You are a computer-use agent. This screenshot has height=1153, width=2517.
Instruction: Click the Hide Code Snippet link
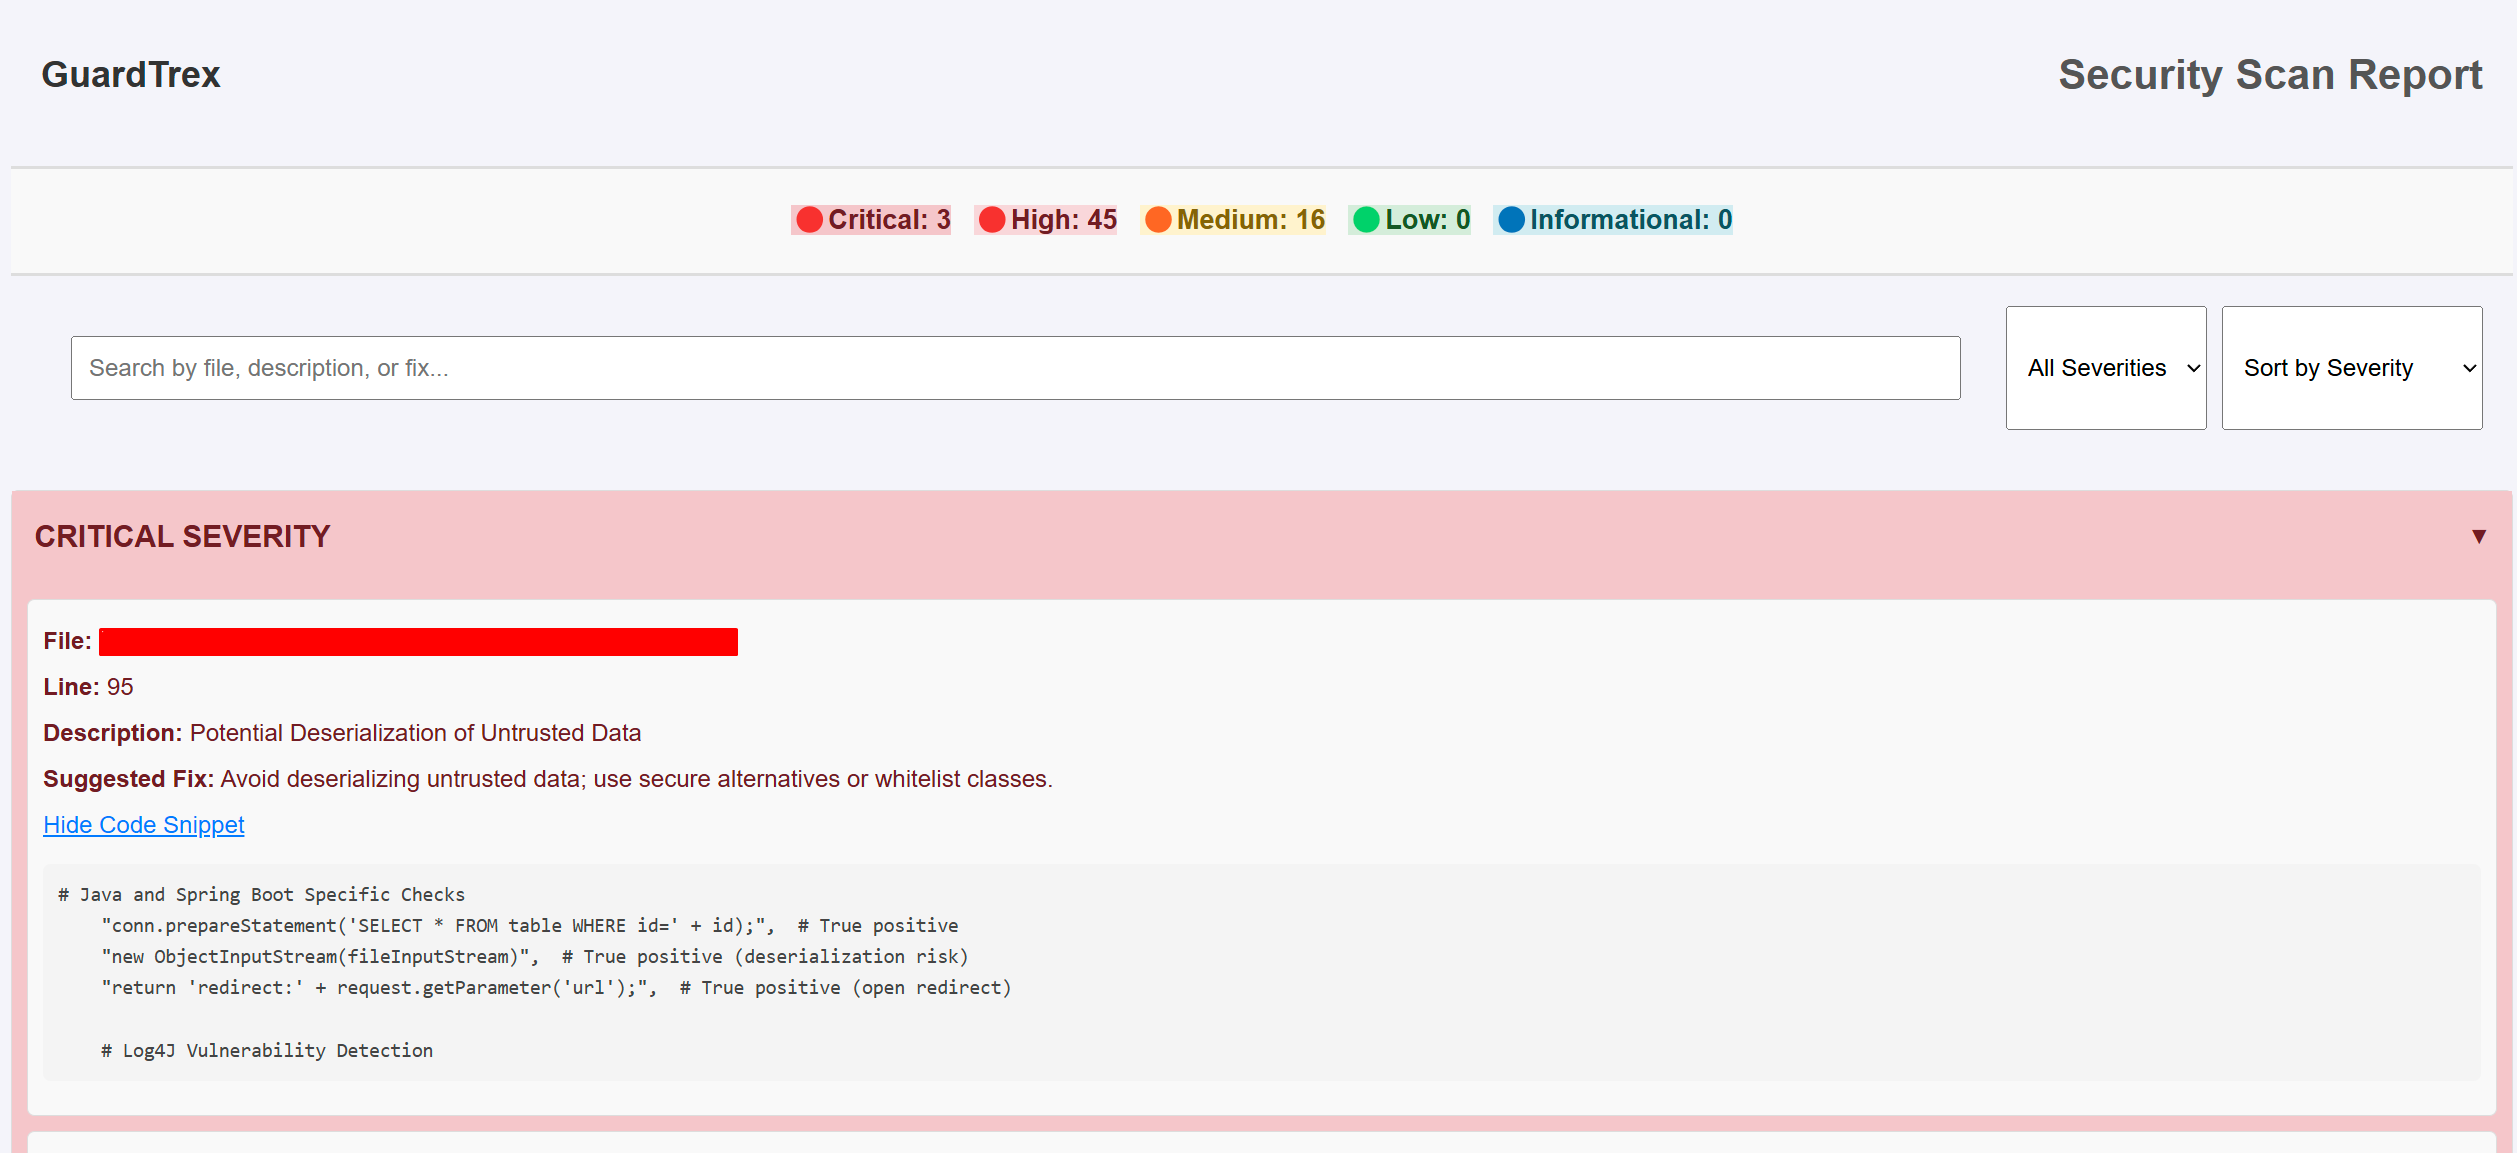[x=143, y=825]
